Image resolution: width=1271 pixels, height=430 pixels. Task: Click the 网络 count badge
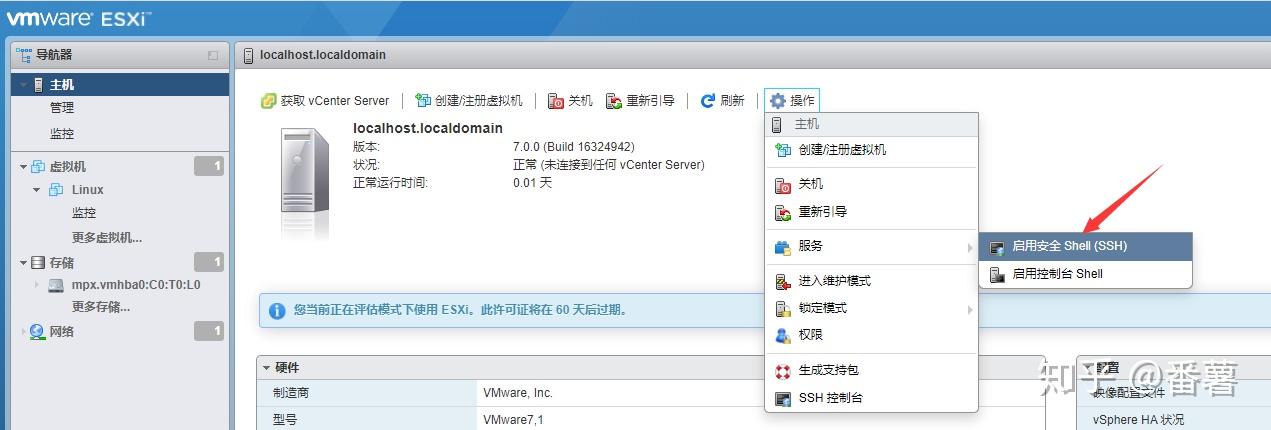209,331
